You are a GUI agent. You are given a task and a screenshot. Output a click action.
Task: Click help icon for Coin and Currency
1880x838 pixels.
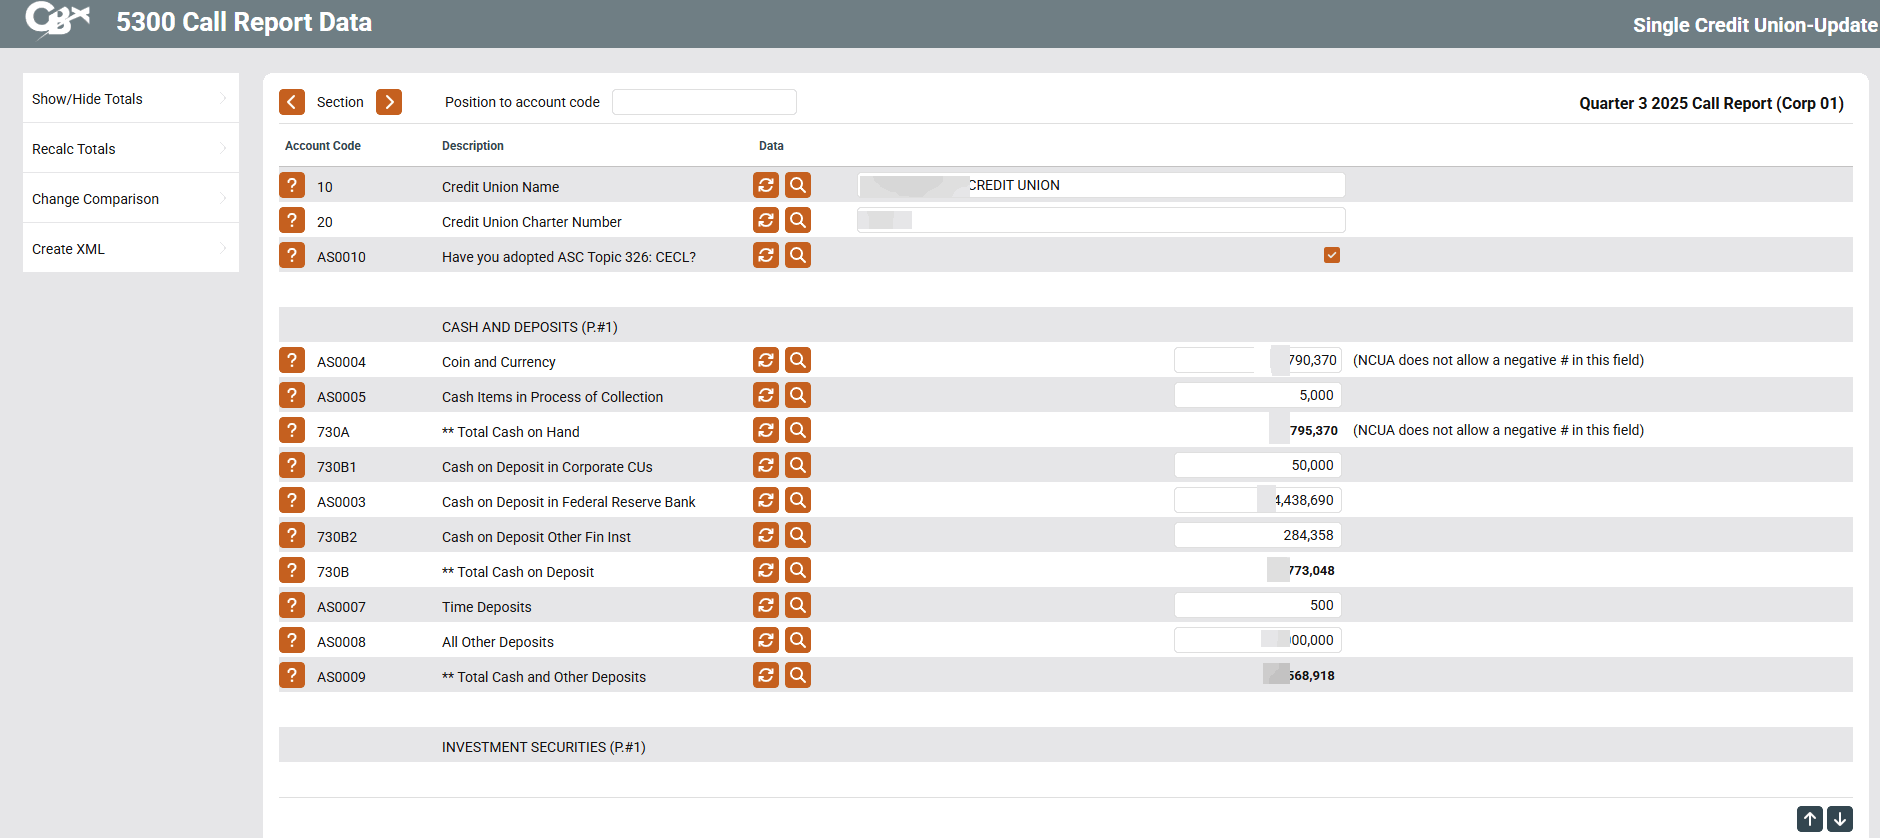291,360
